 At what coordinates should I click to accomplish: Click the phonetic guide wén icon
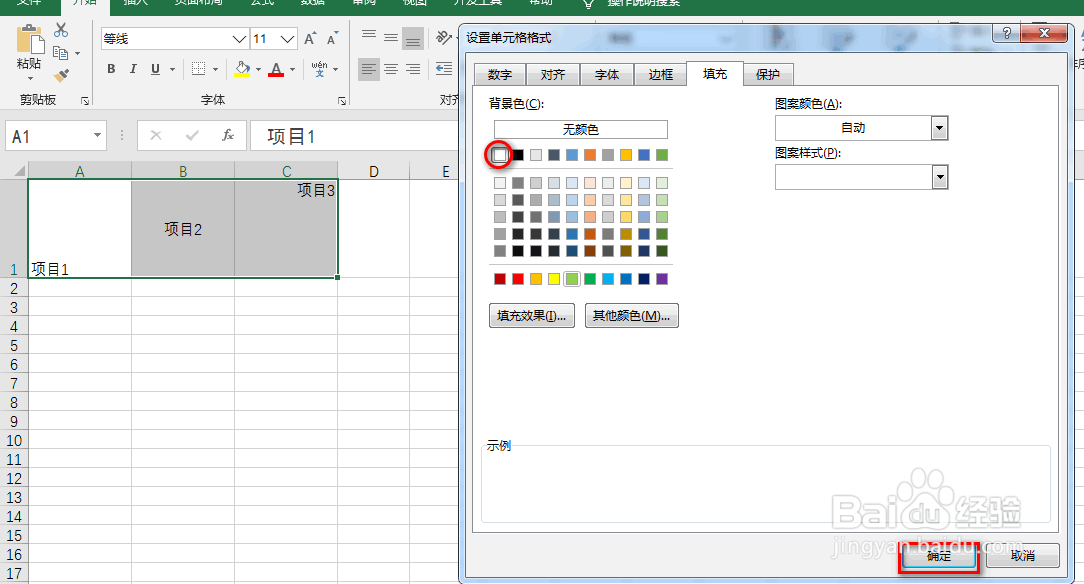coord(319,68)
